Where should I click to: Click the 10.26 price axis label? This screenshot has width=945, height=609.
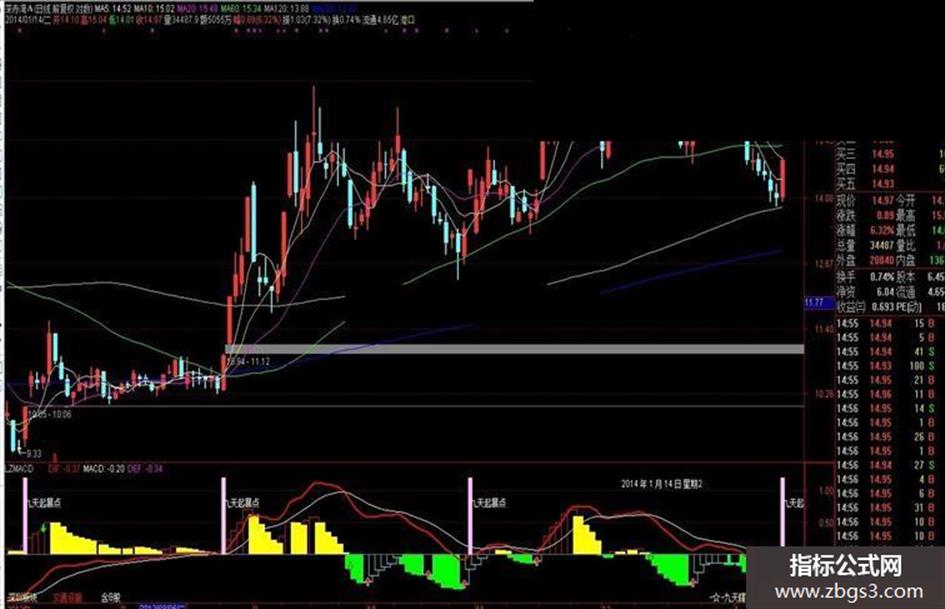(823, 394)
